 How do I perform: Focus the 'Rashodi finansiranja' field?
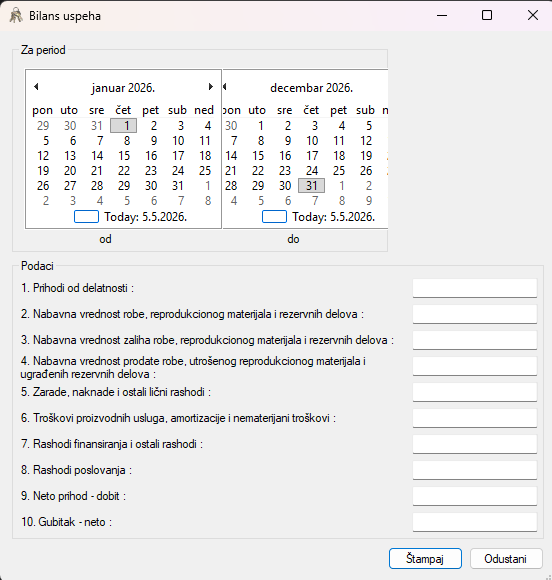pyautogui.click(x=475, y=444)
